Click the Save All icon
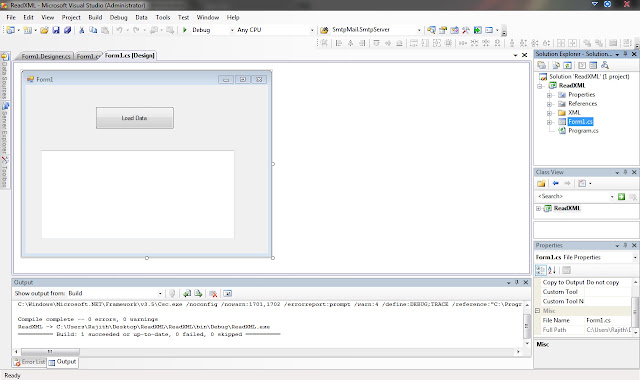This screenshot has height=380, width=640. coord(67,30)
